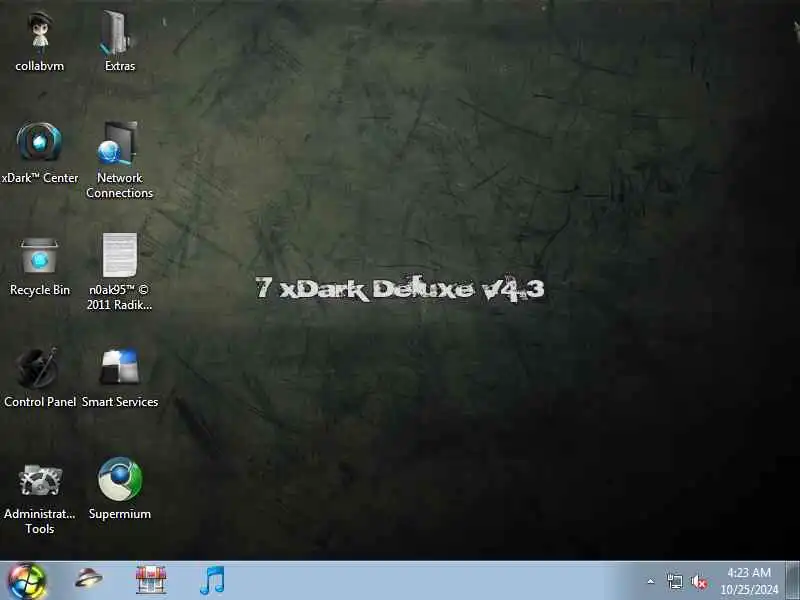Open the Network Connections desktop shortcut
The image size is (800, 600).
coord(119,160)
